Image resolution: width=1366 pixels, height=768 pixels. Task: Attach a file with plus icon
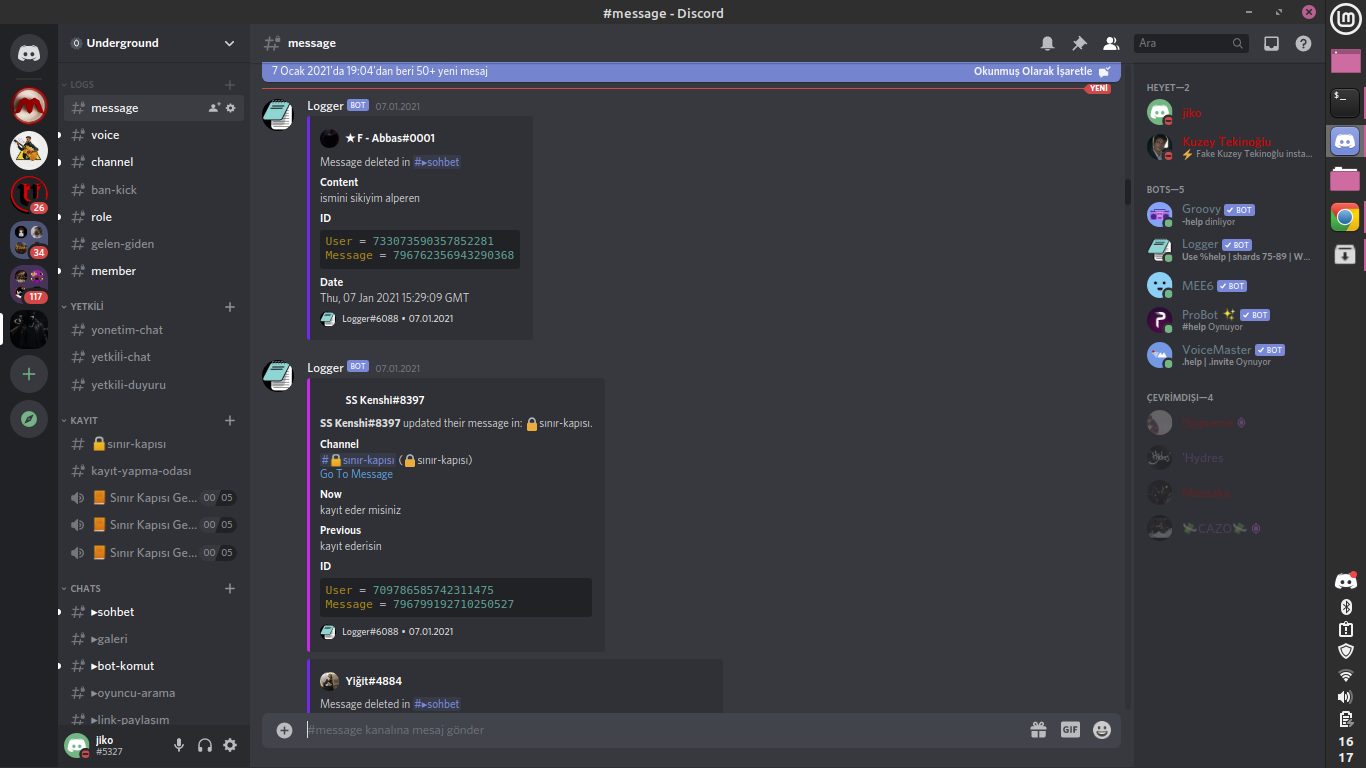click(284, 730)
